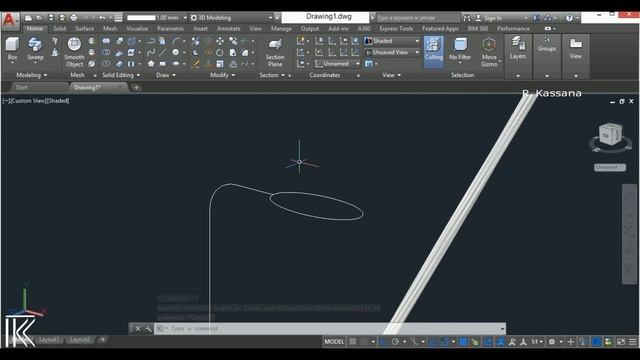Click the ViewCube in drawing area
Viewport: 640px width, 360px height.
611,134
